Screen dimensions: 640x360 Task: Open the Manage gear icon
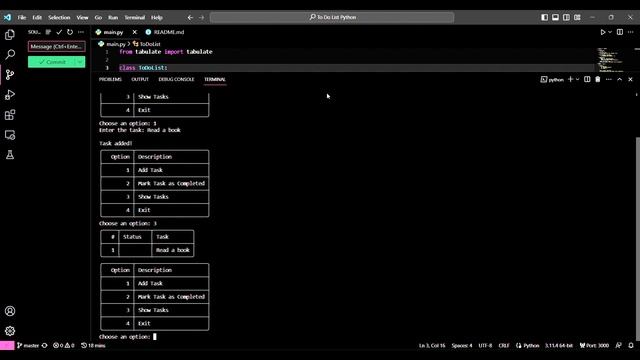[x=10, y=331]
